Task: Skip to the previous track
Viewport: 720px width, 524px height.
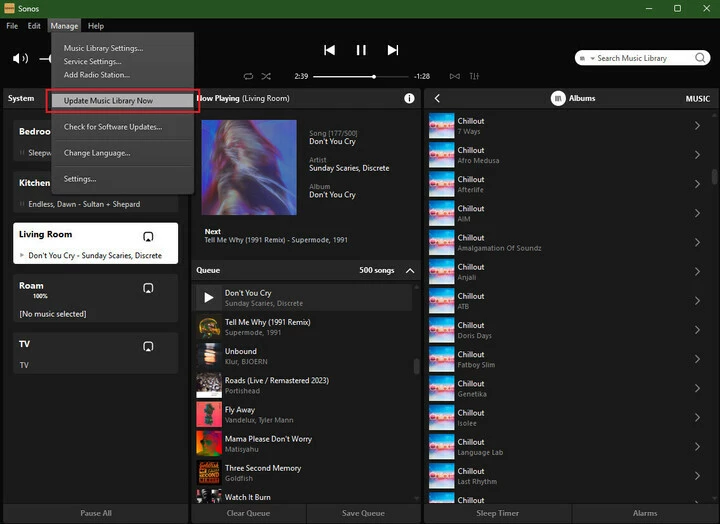Action: click(x=329, y=50)
